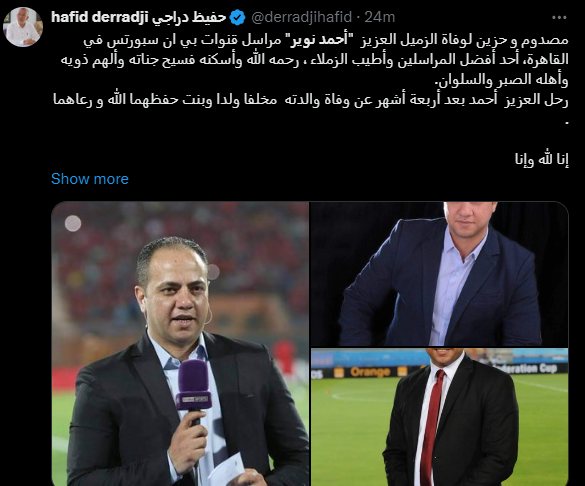Expand the tweet with Show more
This screenshot has width=585, height=486.
(90, 179)
